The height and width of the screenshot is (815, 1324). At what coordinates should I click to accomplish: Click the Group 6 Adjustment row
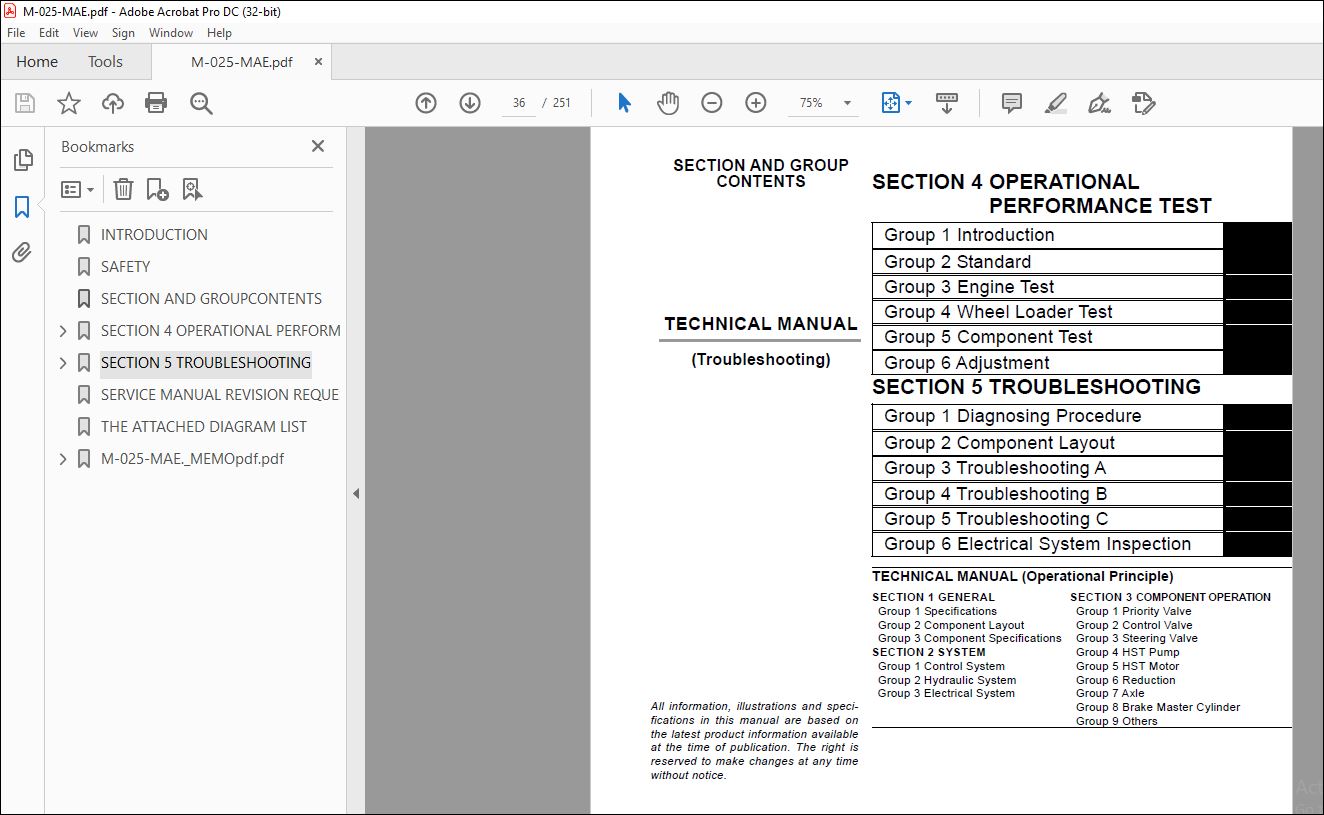pos(1047,363)
